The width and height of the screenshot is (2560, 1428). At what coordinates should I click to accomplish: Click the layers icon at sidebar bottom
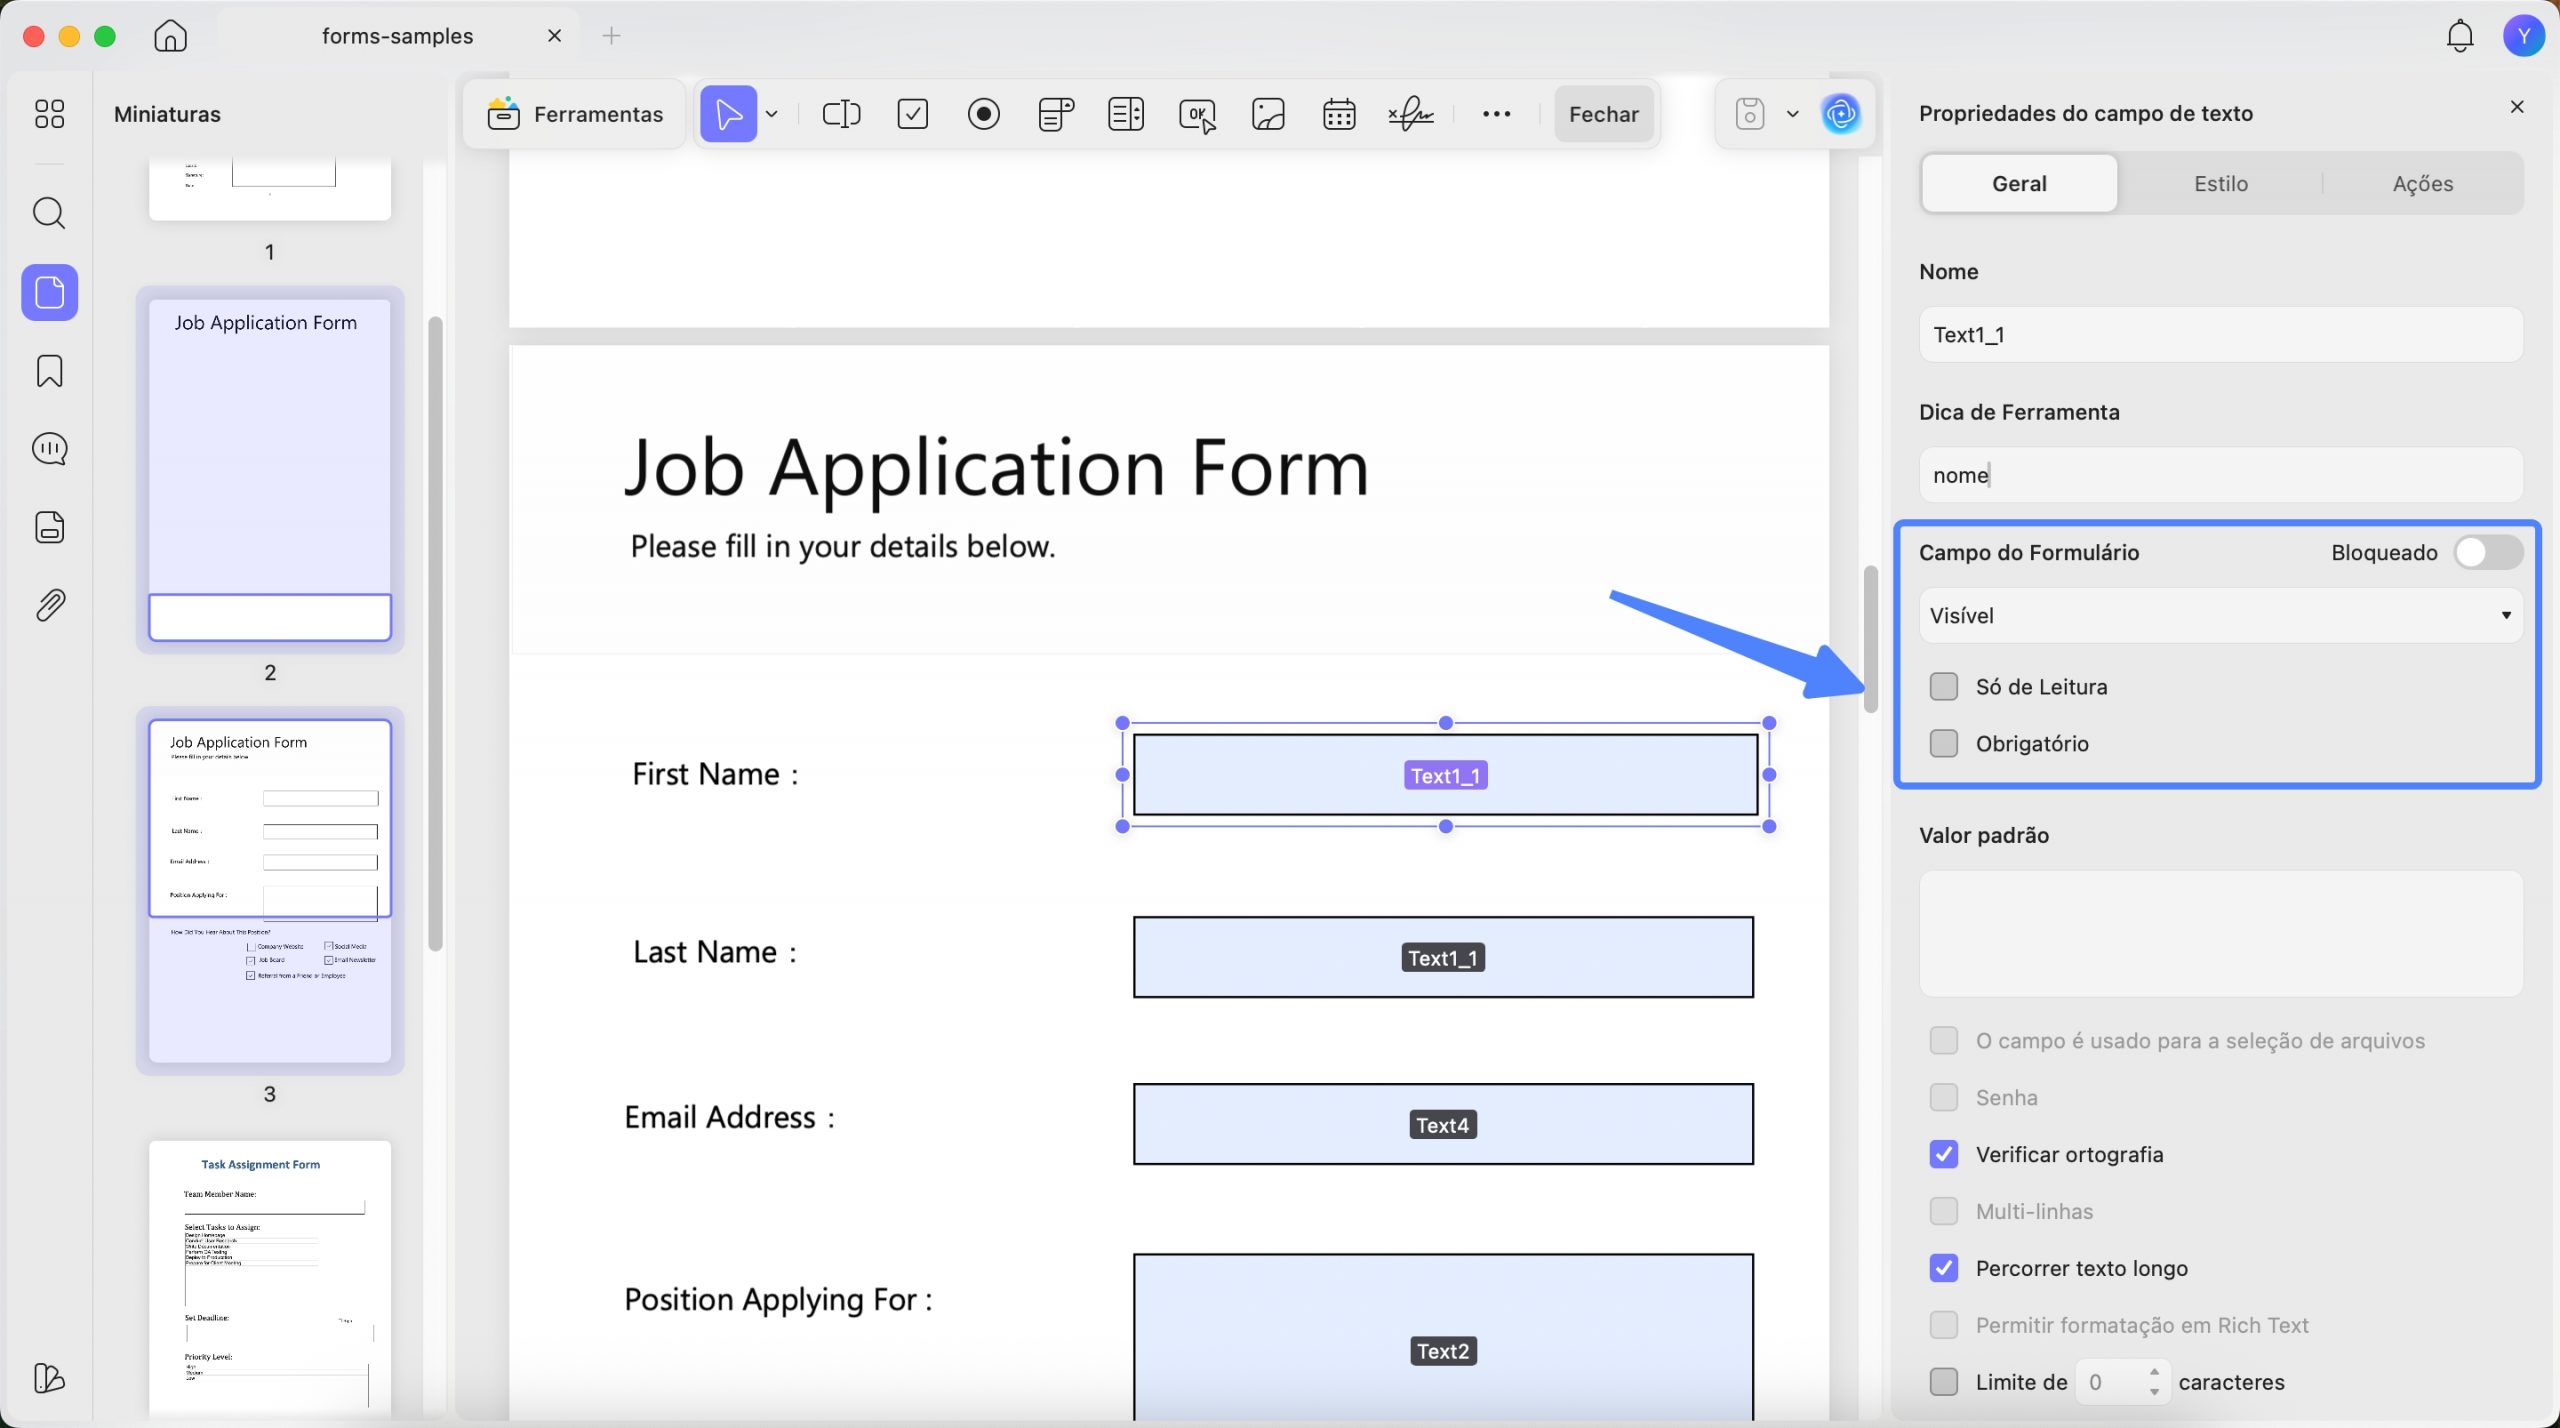point(49,1378)
